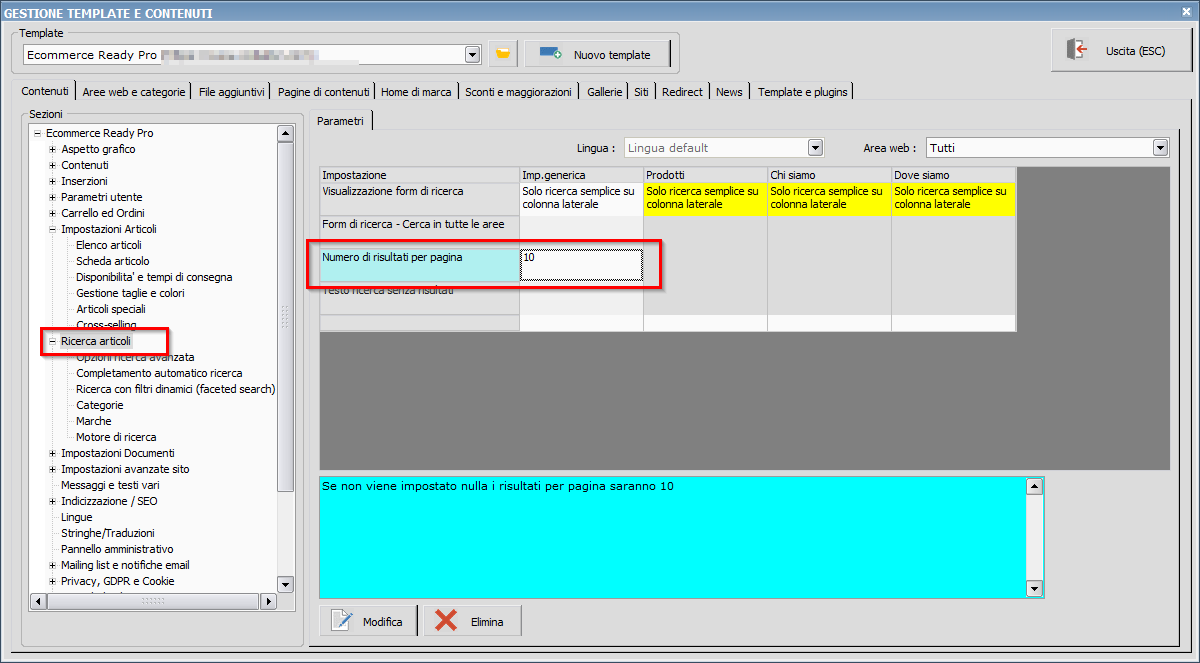Screen dimensions: 1200x663
Task: Expand the Aspetto grafico node
Action: [52, 149]
